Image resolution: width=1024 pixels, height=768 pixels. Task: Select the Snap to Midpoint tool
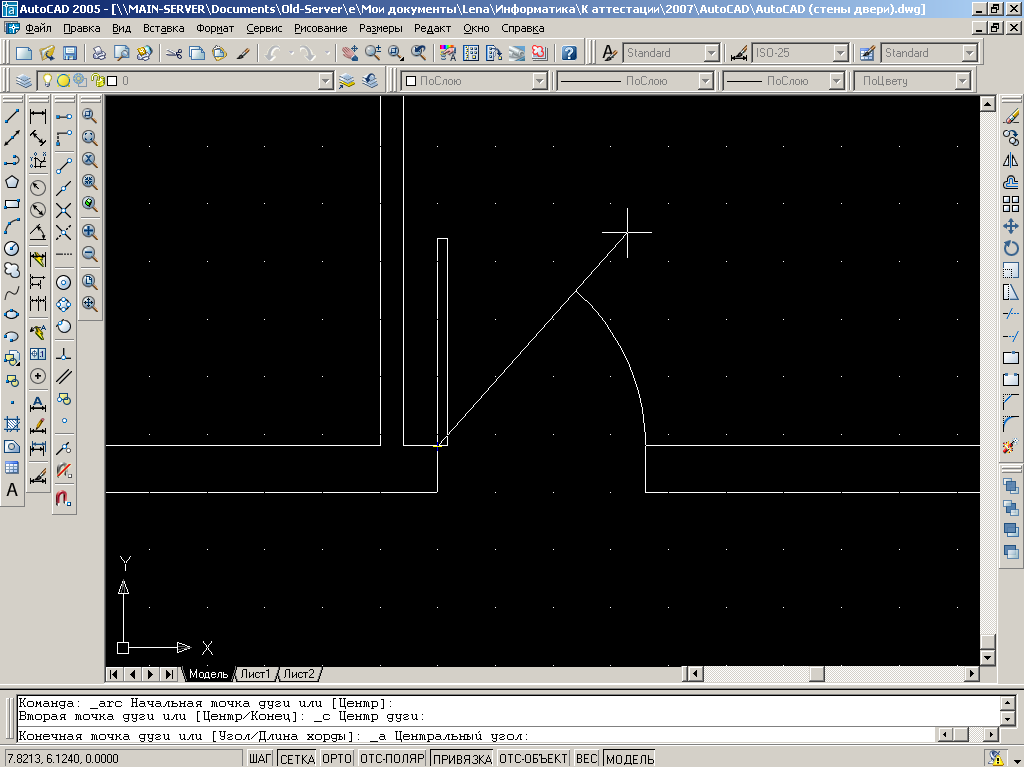(x=64, y=189)
